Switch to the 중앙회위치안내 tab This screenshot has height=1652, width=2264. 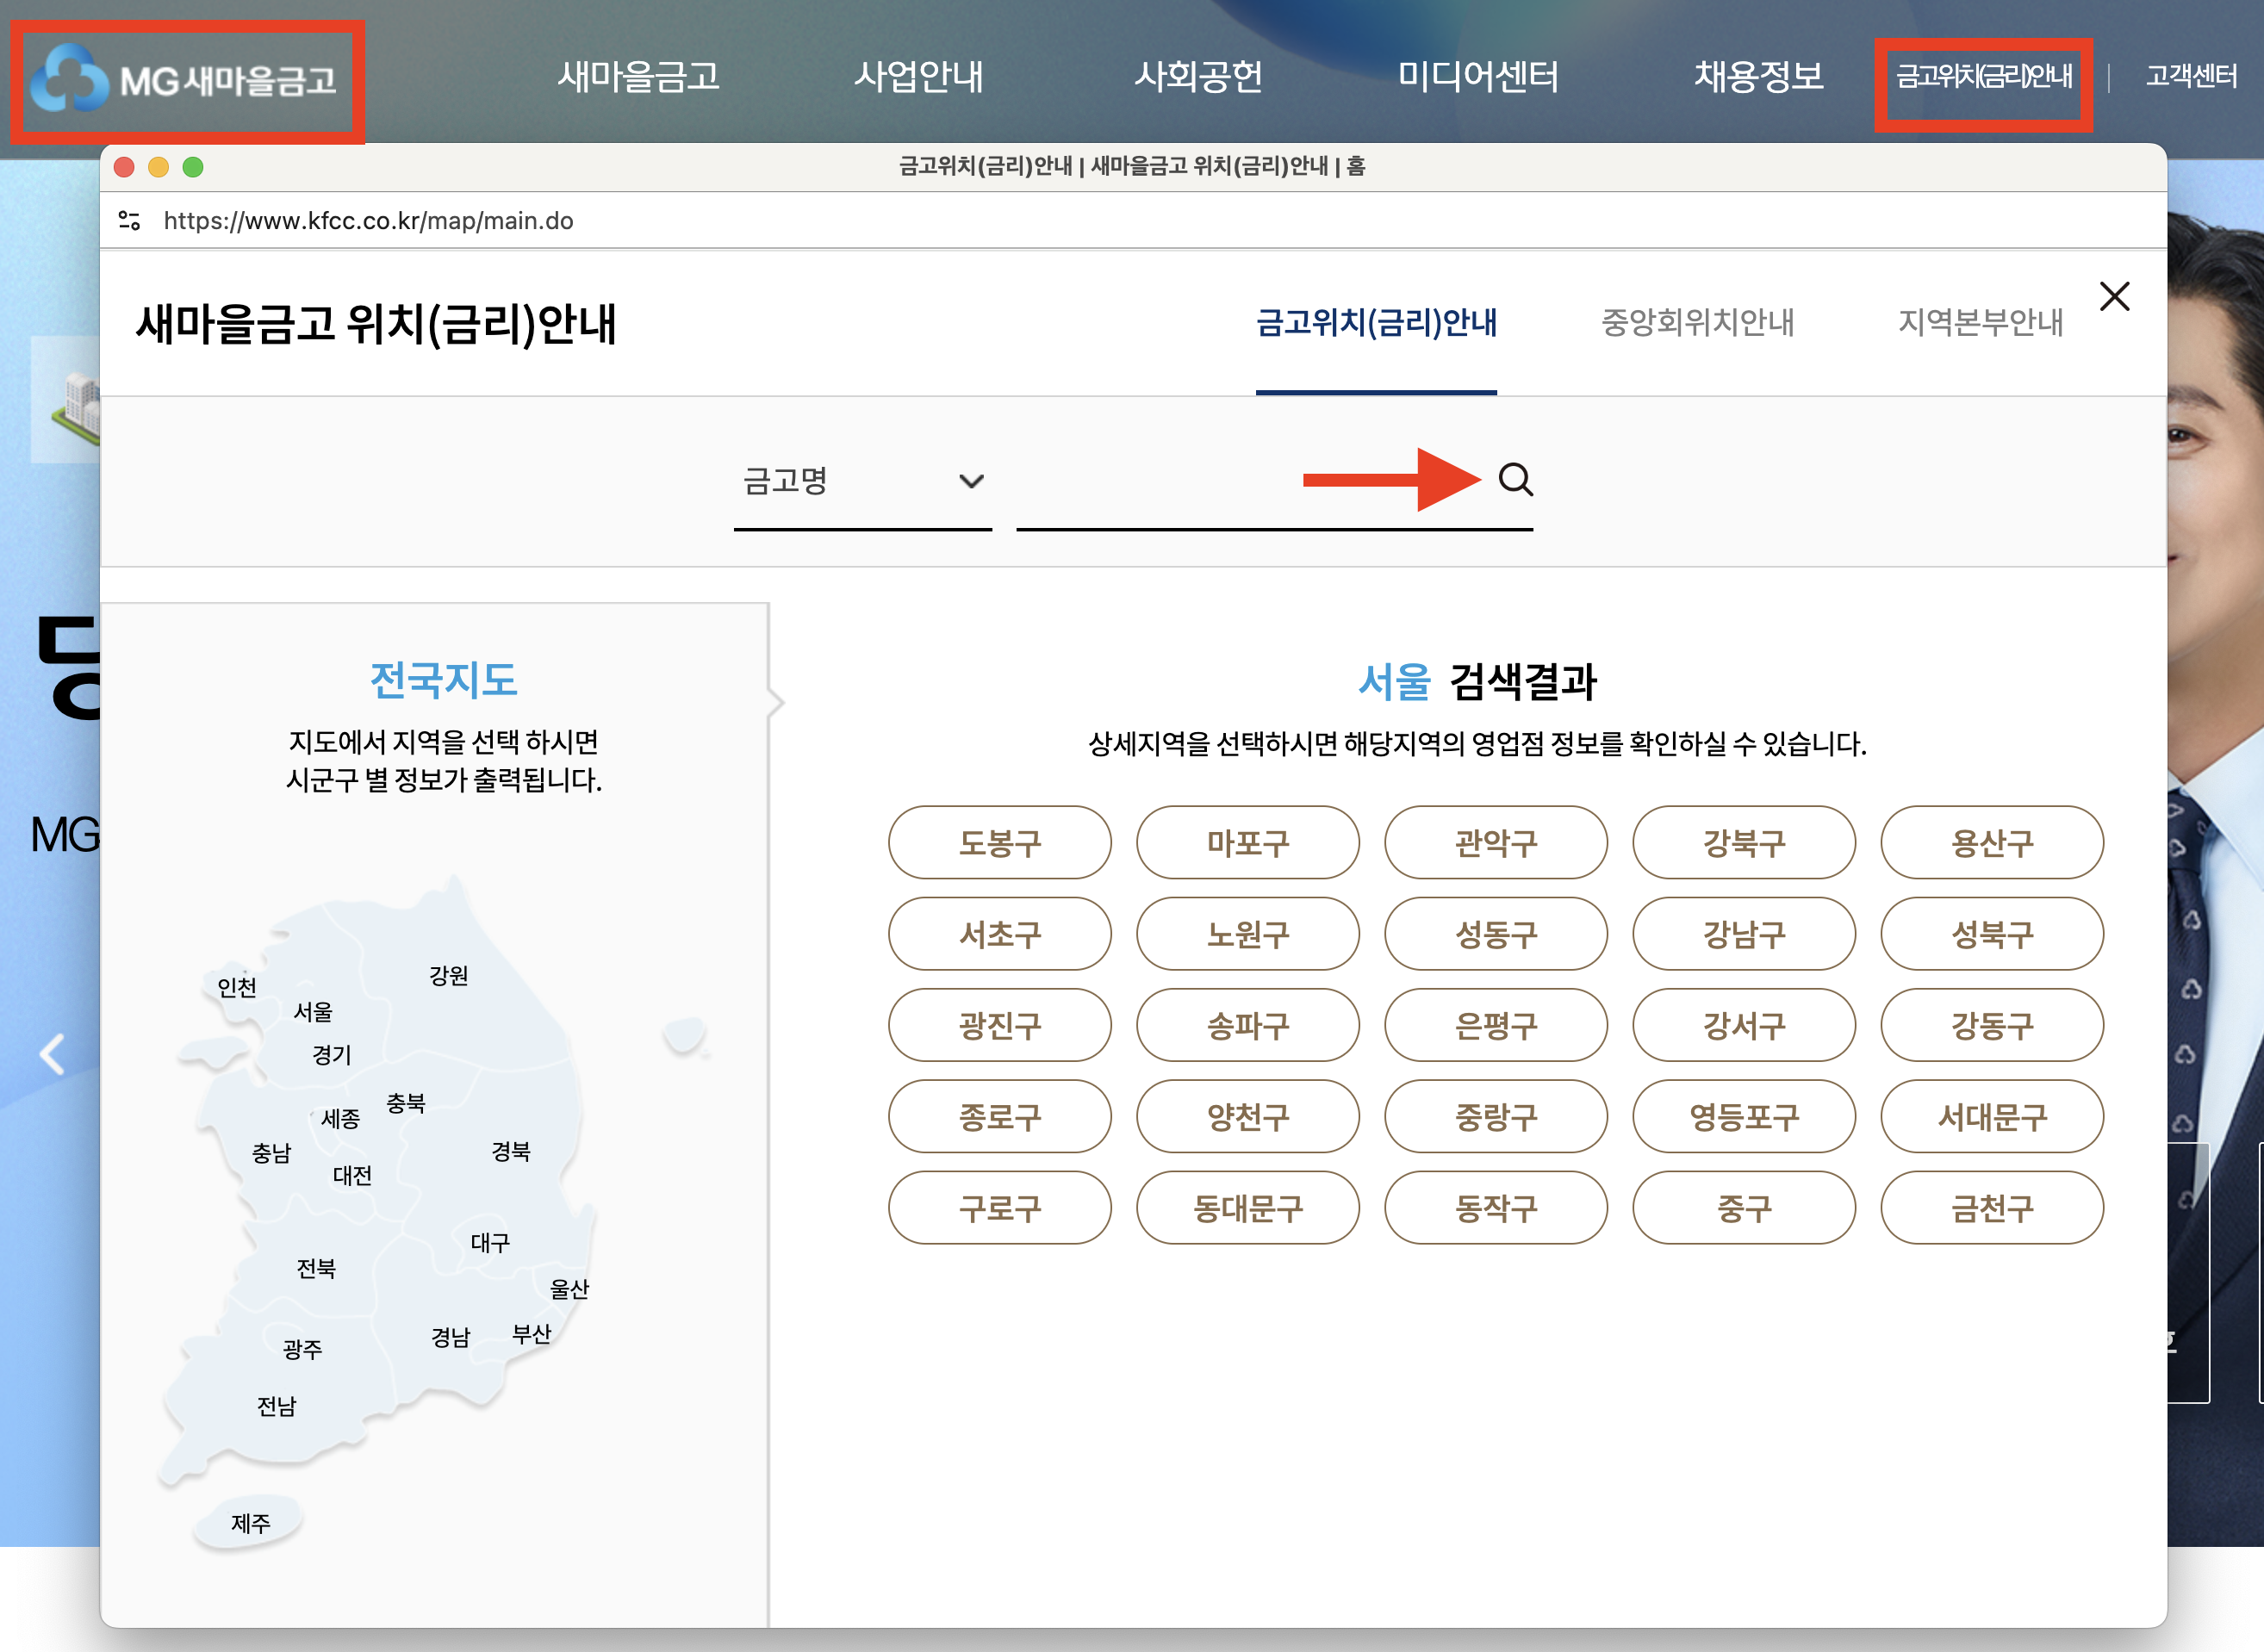point(1697,322)
